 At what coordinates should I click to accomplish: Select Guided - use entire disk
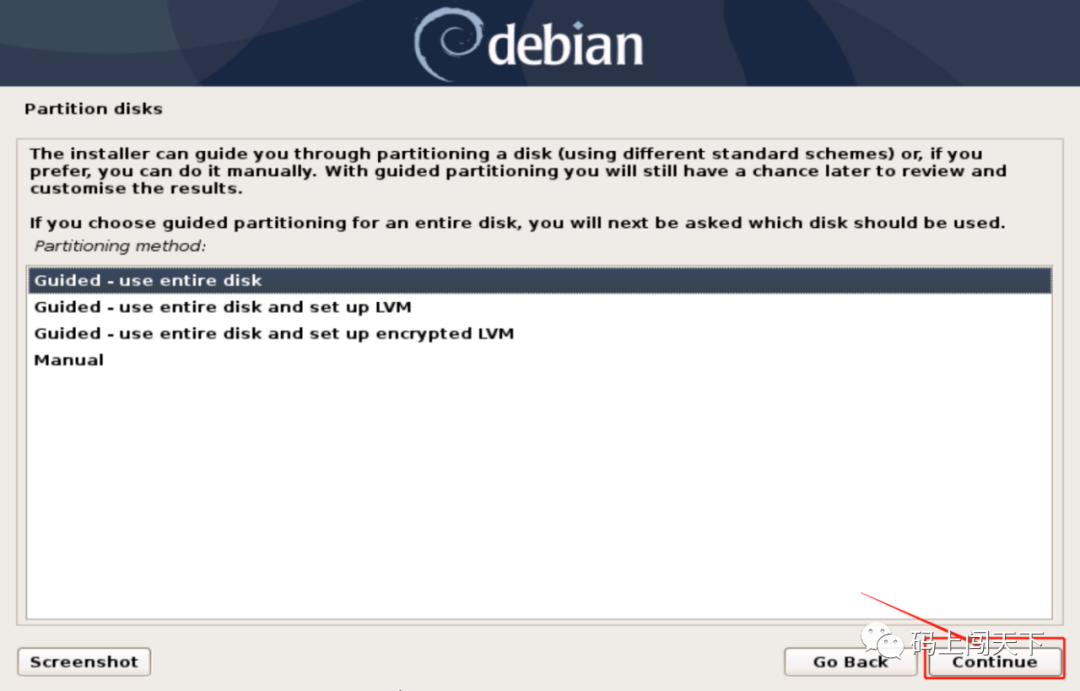(x=539, y=280)
